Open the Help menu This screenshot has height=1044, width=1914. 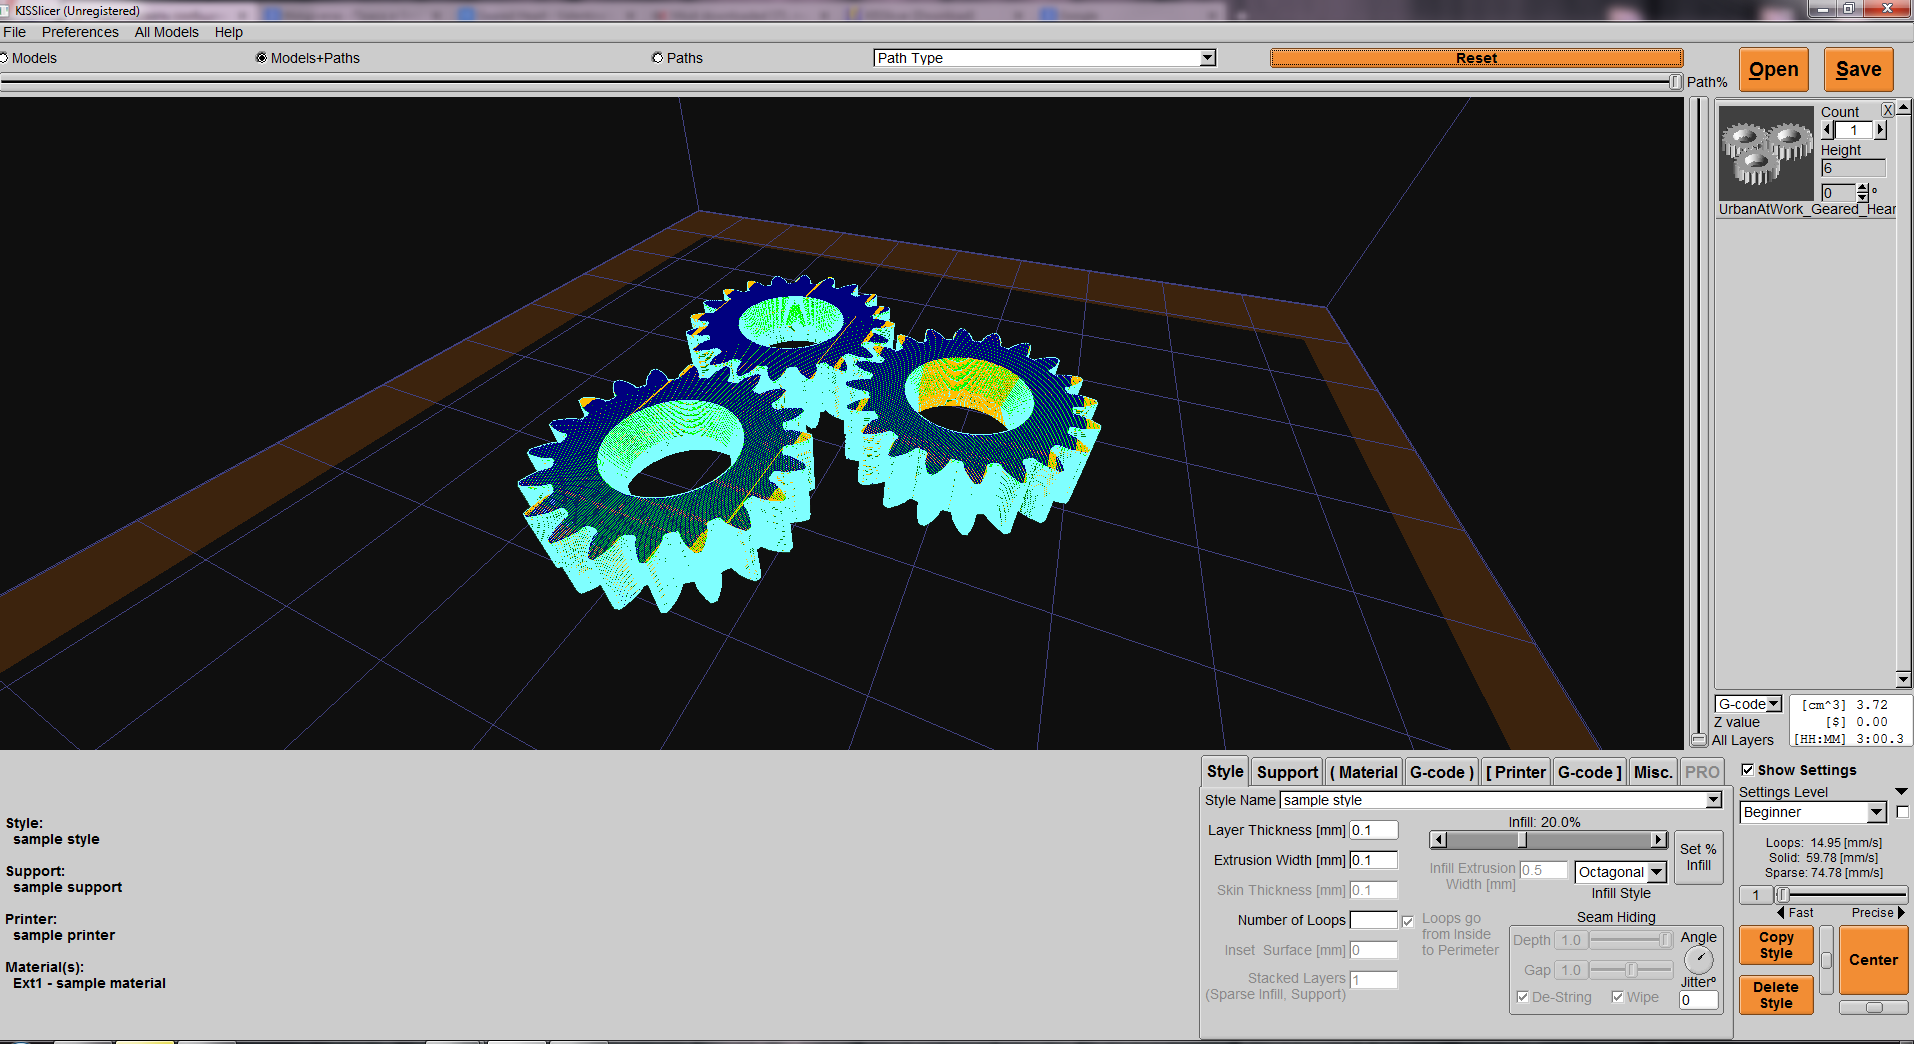(229, 32)
